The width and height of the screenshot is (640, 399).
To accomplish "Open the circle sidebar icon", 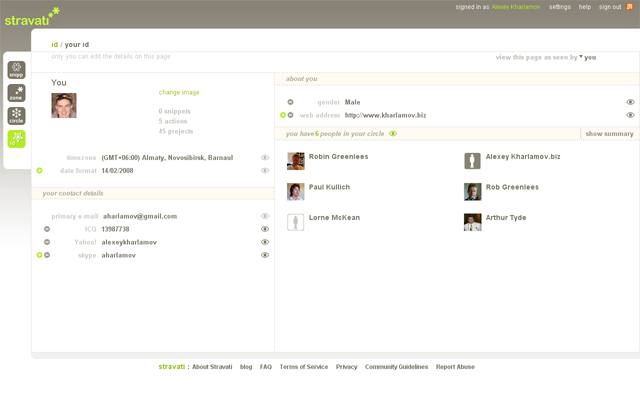I will click(x=16, y=116).
